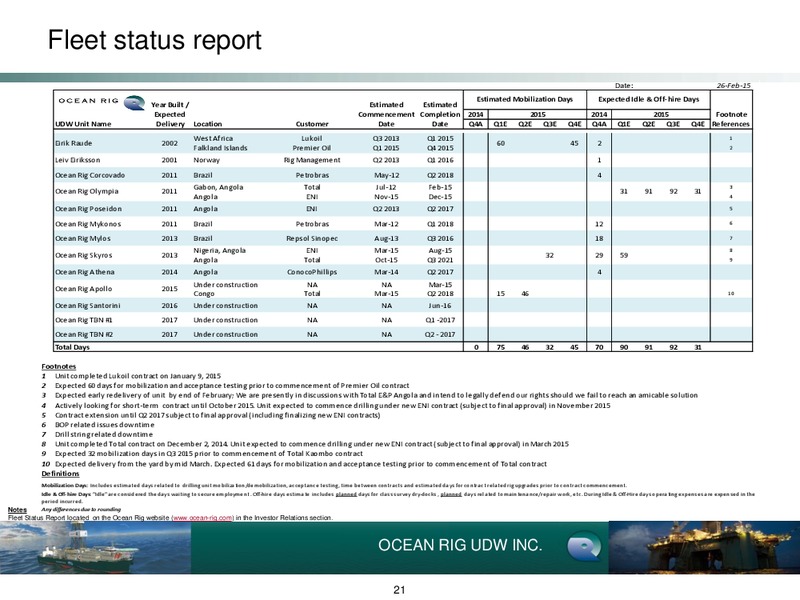Click the 'Norway' location cell
Viewport: 800px width, 600px height.
tap(207, 160)
